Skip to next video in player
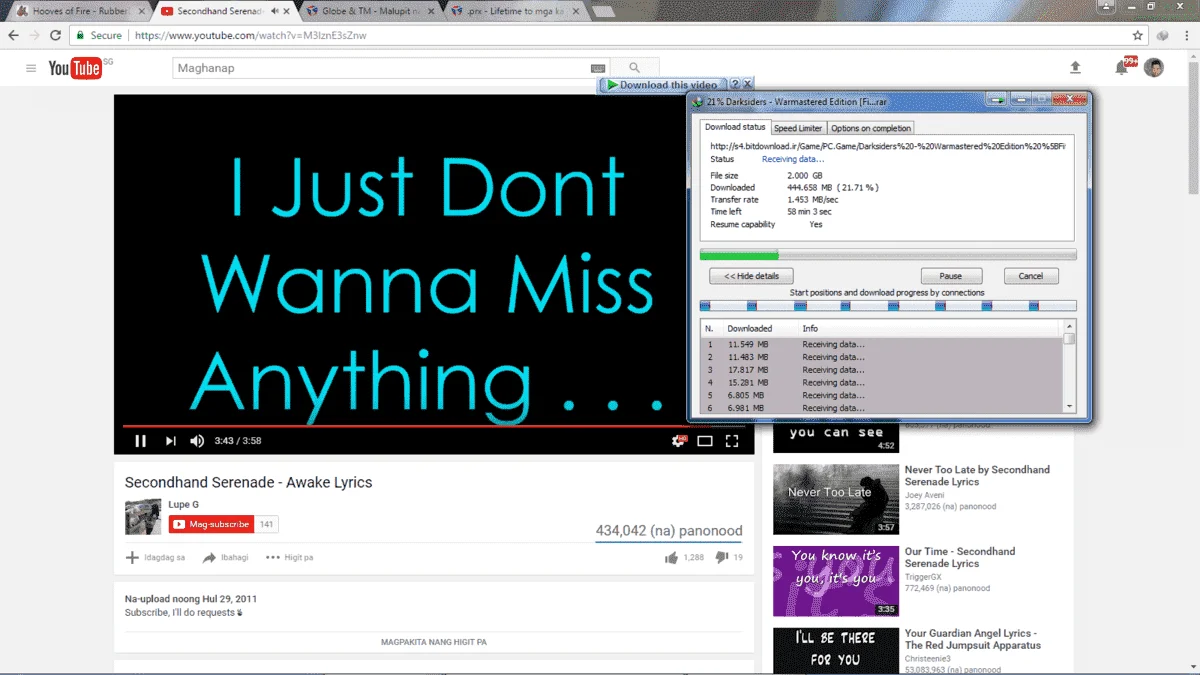 click(x=170, y=441)
